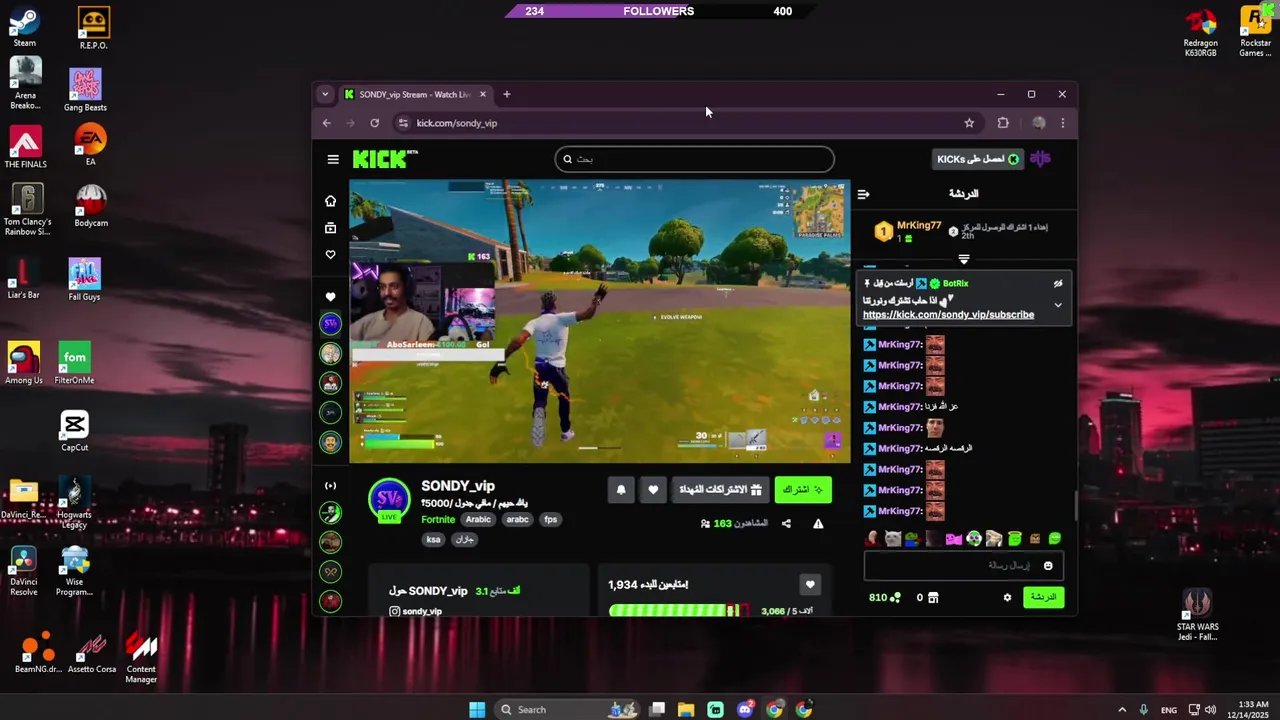Screen dimensions: 1280x720
Task: Select the fps tag
Action: (x=550, y=520)
